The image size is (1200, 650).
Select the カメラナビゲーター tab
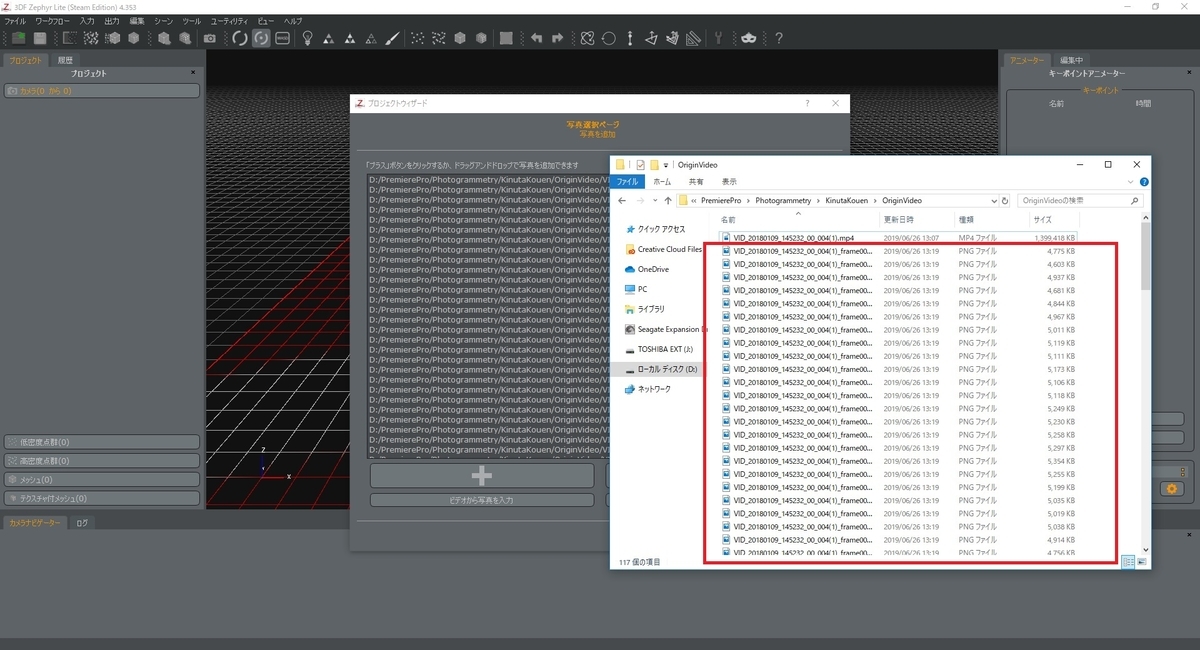(x=34, y=522)
